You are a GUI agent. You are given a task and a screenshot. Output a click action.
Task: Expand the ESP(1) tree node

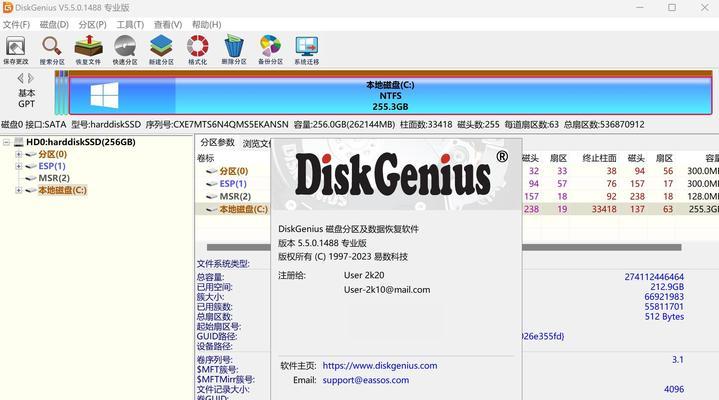tap(19, 166)
